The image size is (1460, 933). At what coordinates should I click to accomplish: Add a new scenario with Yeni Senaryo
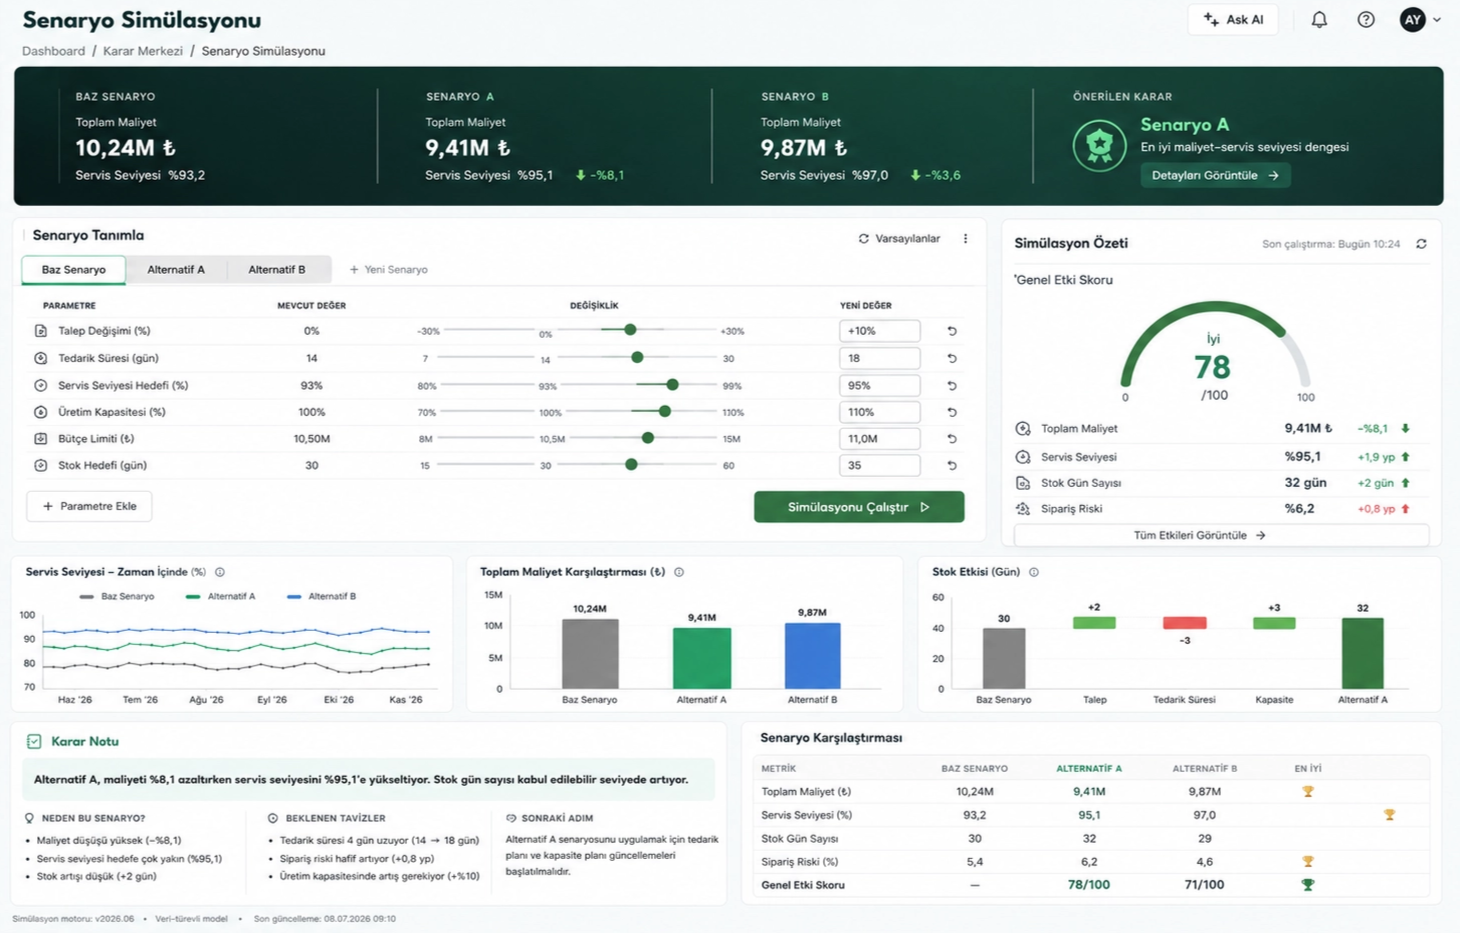388,270
